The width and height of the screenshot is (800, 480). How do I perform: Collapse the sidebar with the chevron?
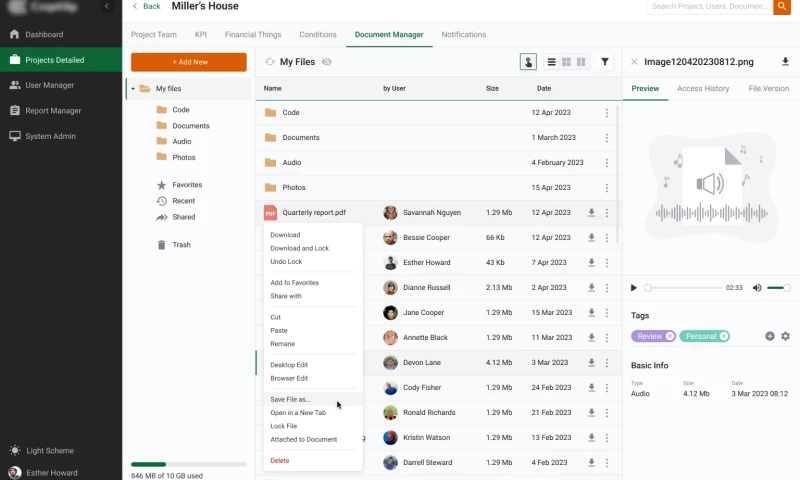[107, 6]
